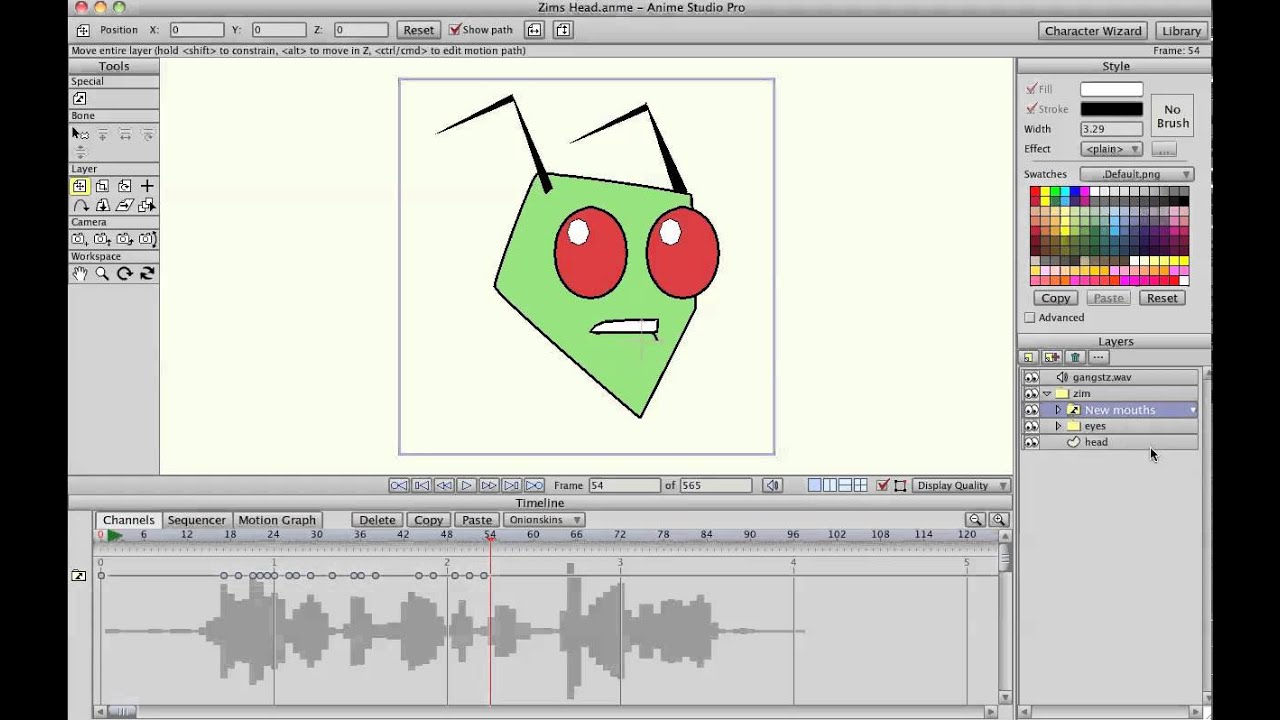Open New mouths layer popup arrow

click(1192, 410)
